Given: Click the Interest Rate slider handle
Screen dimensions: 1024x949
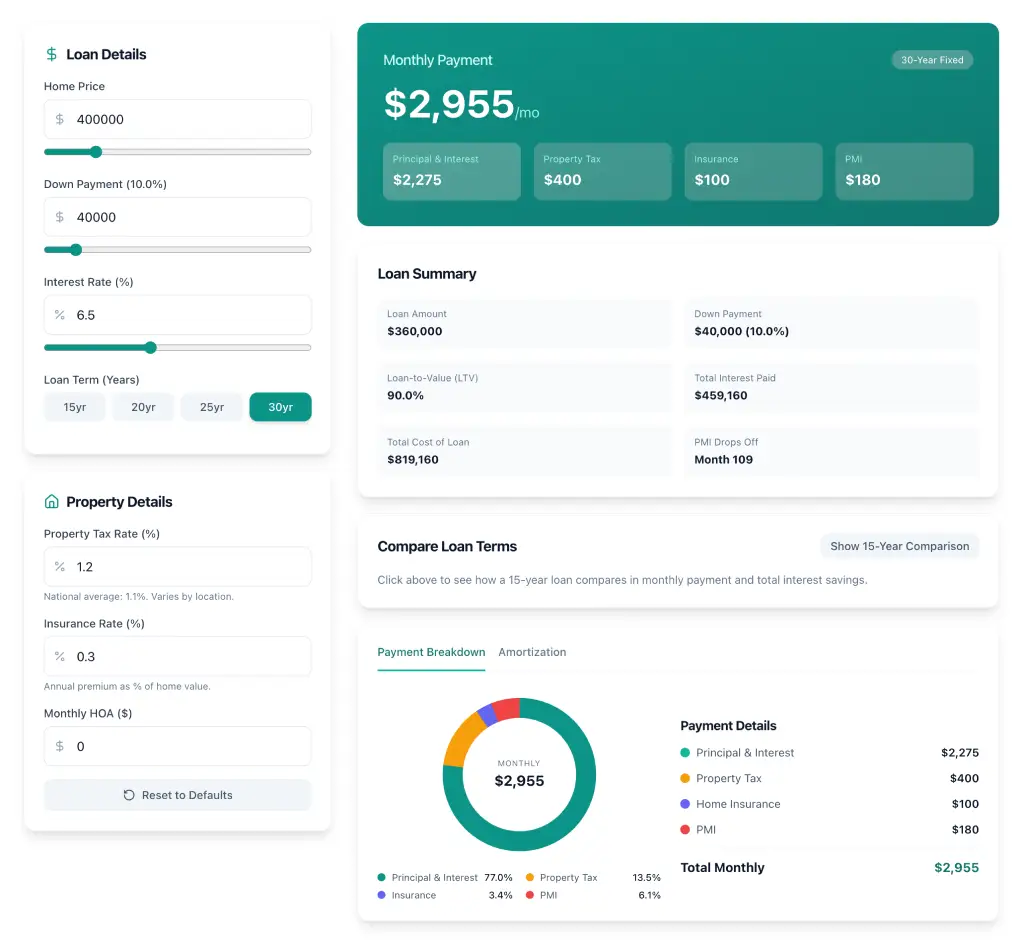Looking at the screenshot, I should 150,347.
